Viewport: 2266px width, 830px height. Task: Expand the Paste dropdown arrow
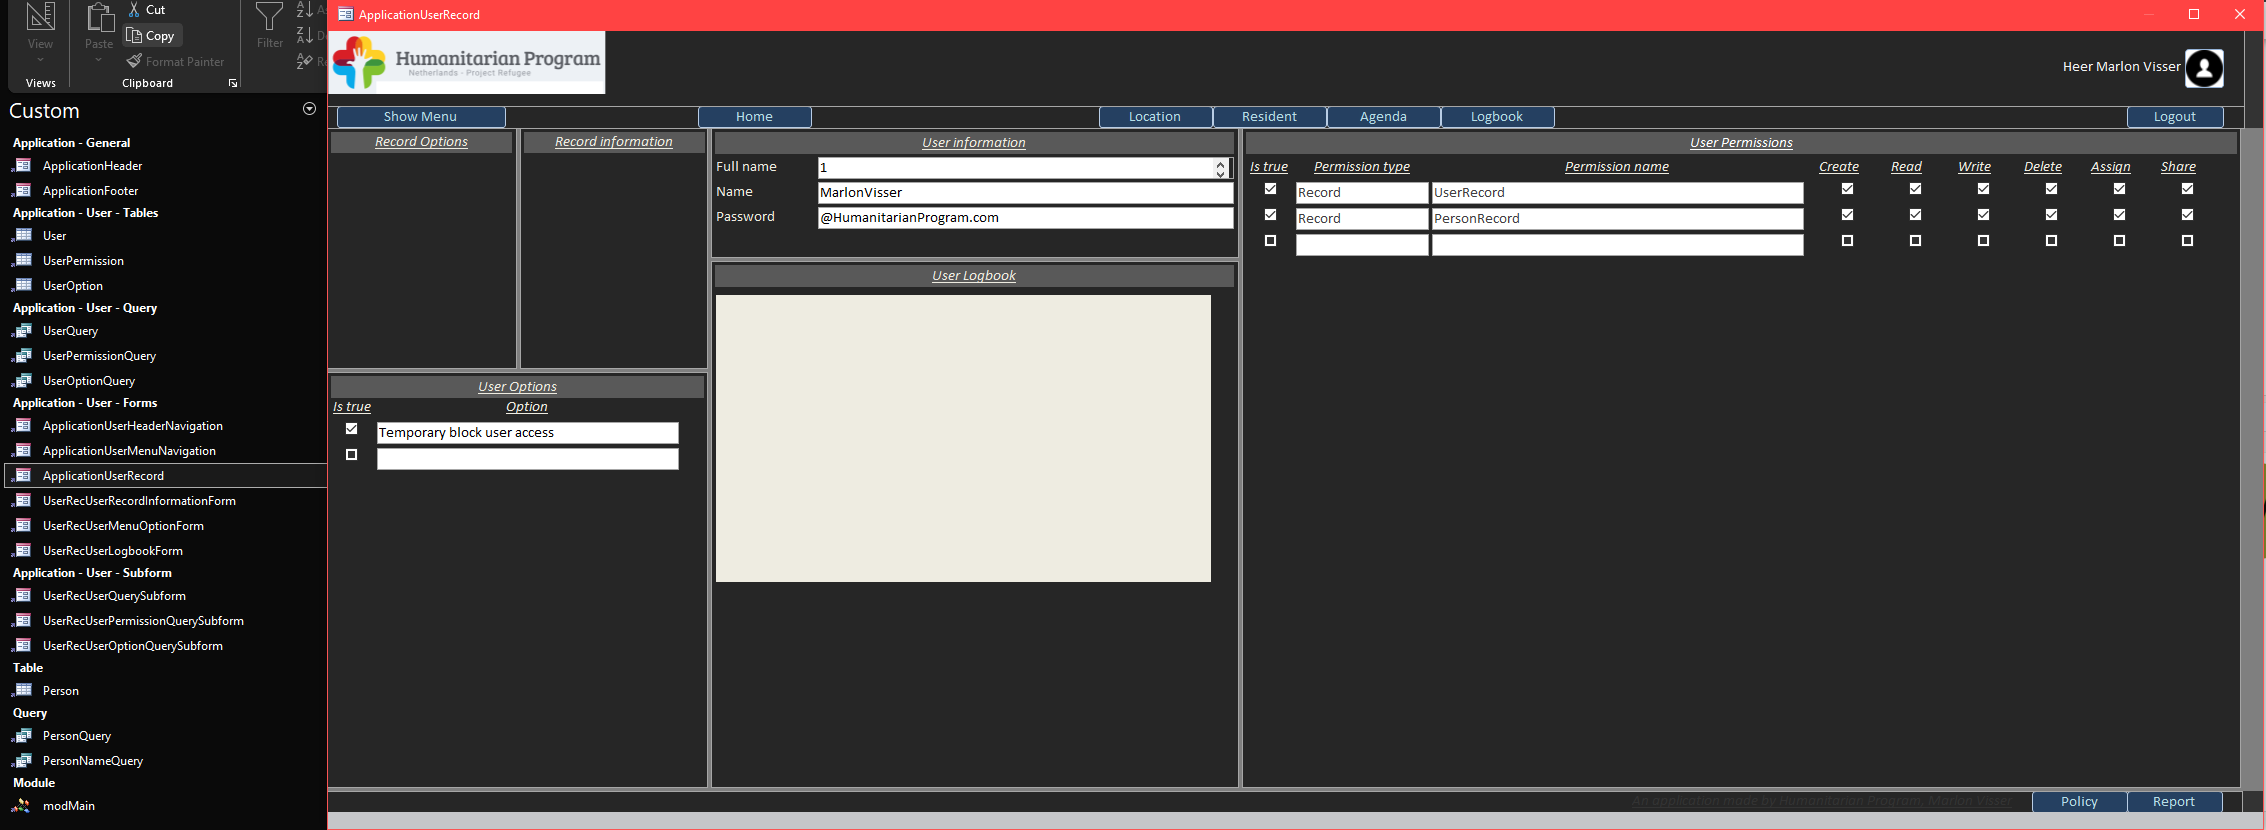coord(98,60)
